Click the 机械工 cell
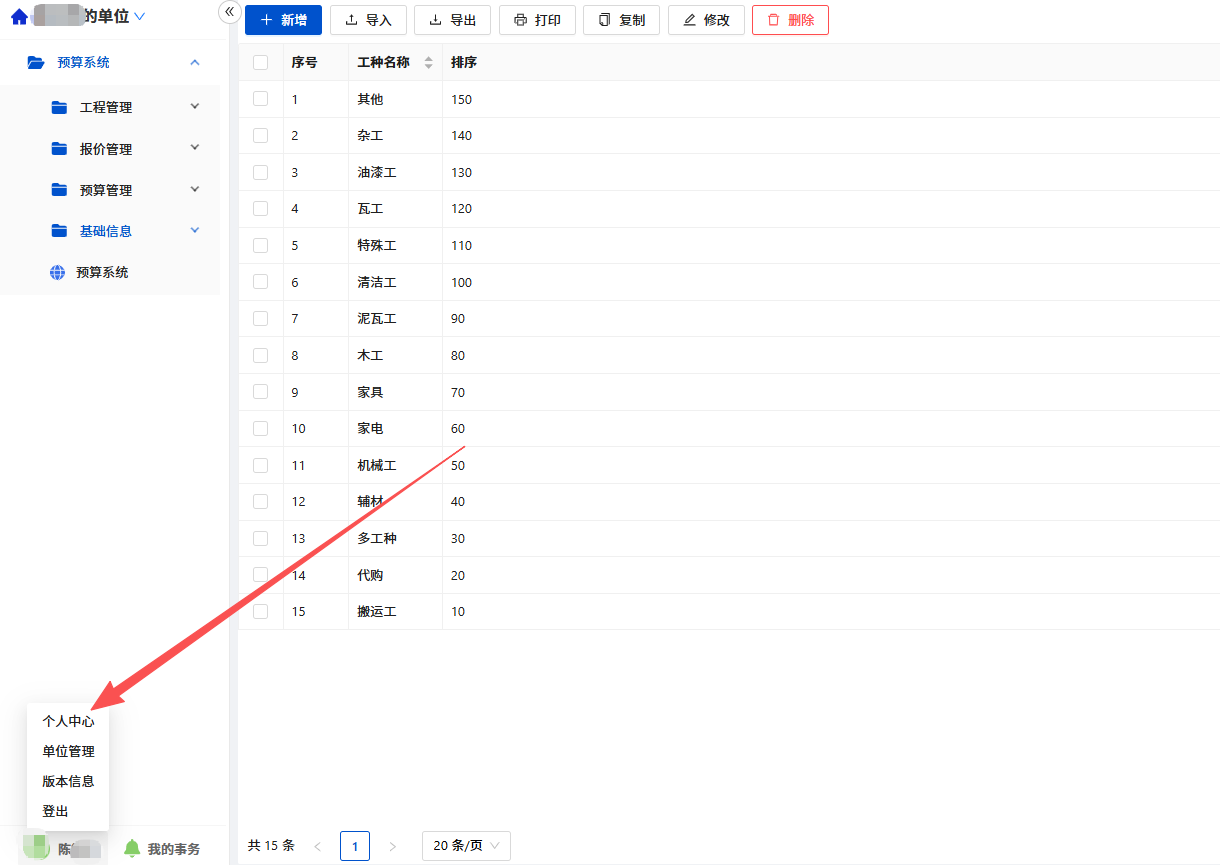Image resolution: width=1220 pixels, height=865 pixels. click(x=377, y=465)
